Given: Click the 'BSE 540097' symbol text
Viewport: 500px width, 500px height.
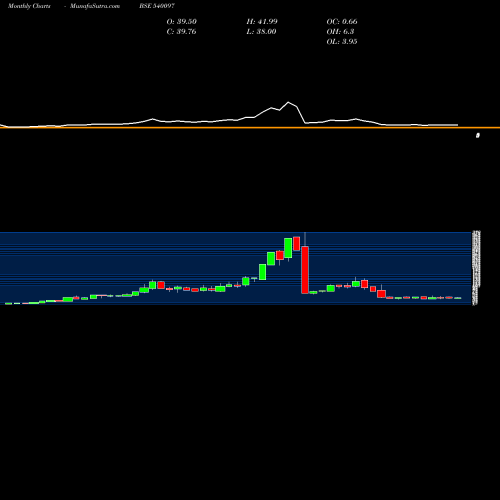Looking at the screenshot, I should 157,6.
